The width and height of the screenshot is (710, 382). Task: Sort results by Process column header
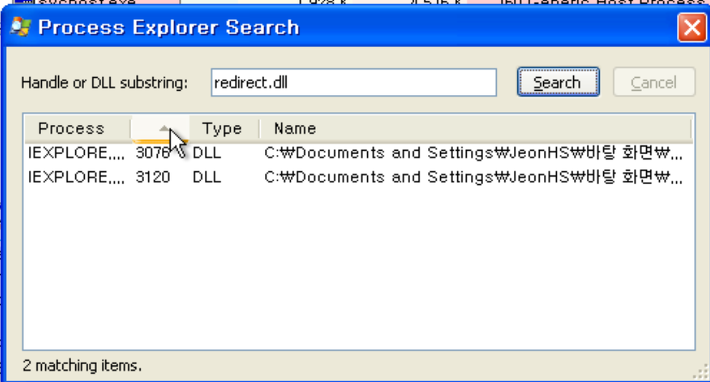coord(77,129)
